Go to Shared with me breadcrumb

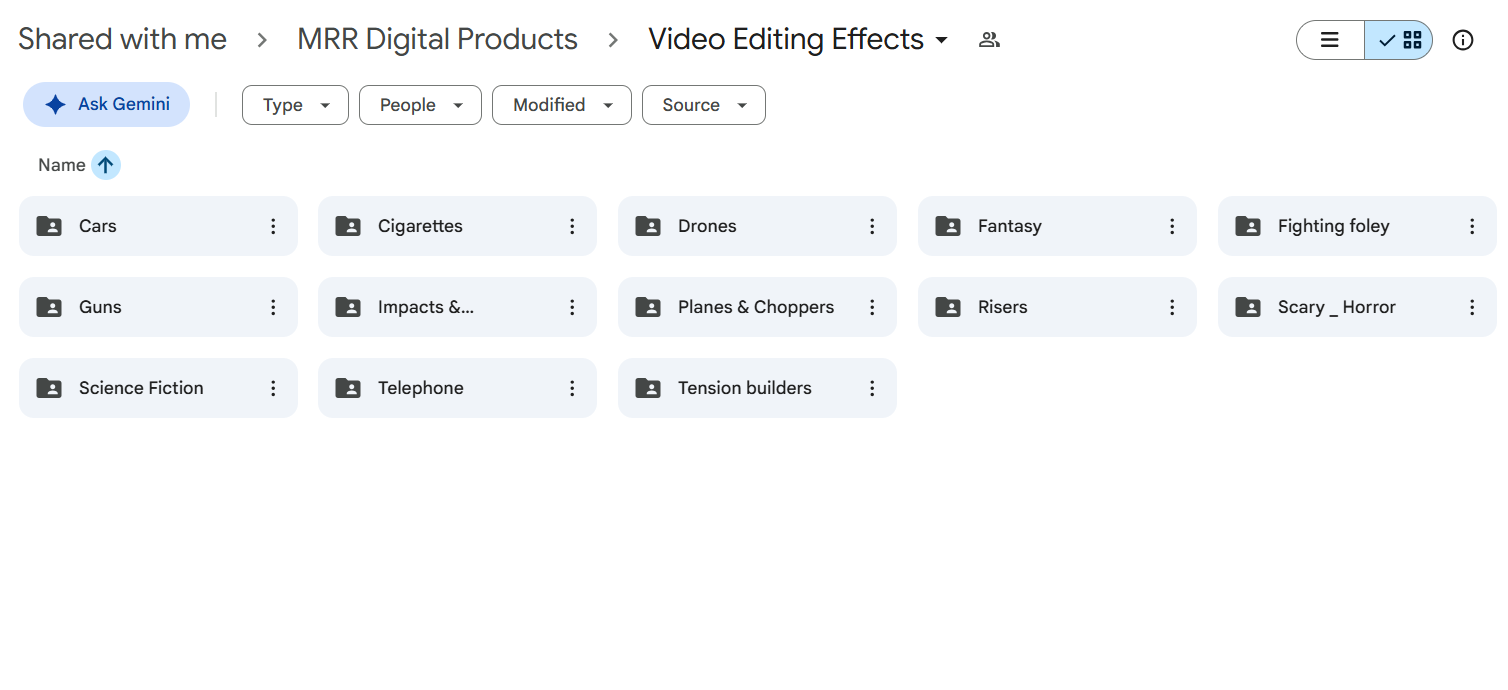point(123,40)
